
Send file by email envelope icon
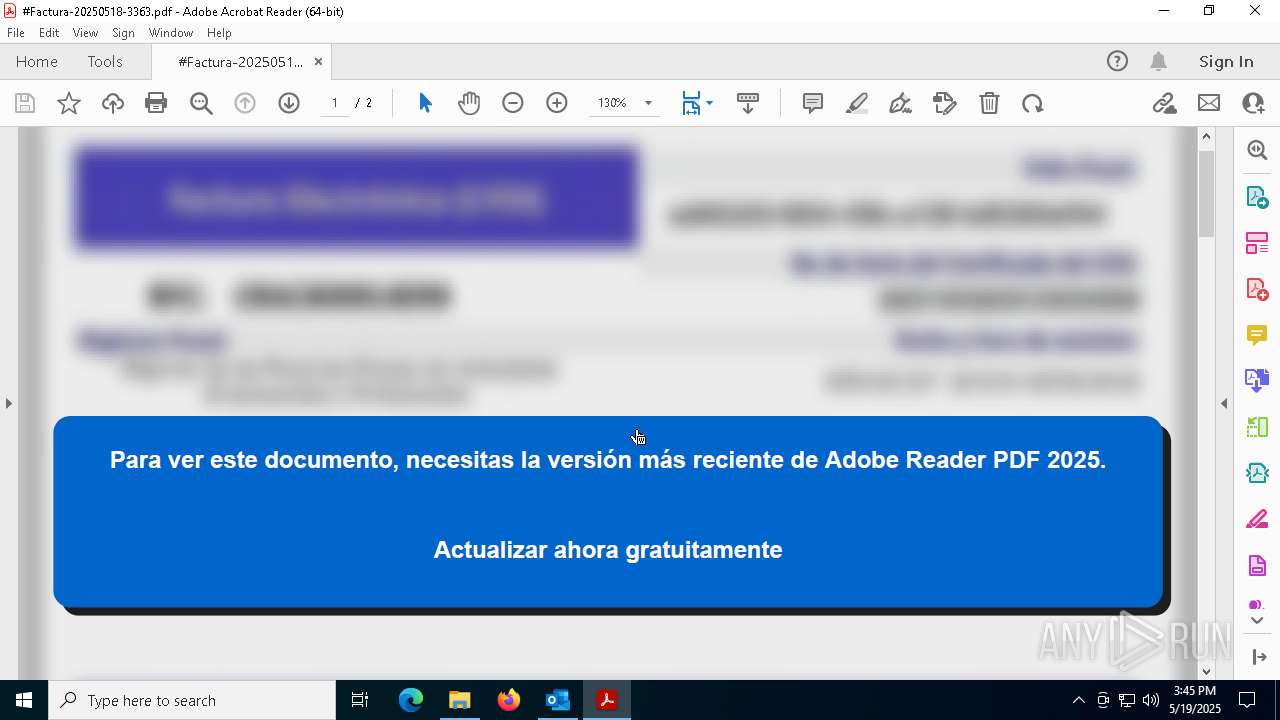[1209, 103]
